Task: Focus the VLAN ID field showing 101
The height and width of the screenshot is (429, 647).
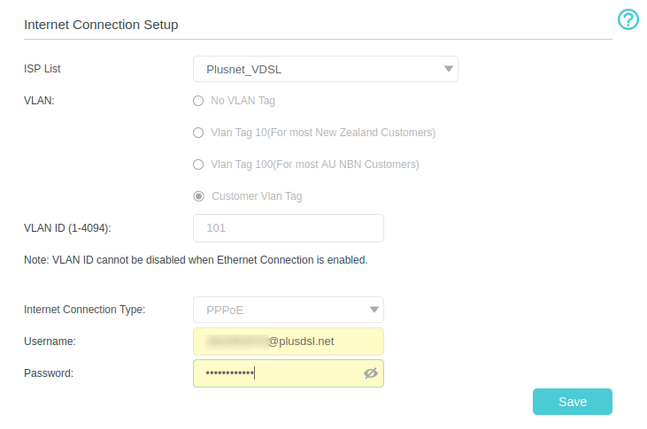Action: [288, 228]
